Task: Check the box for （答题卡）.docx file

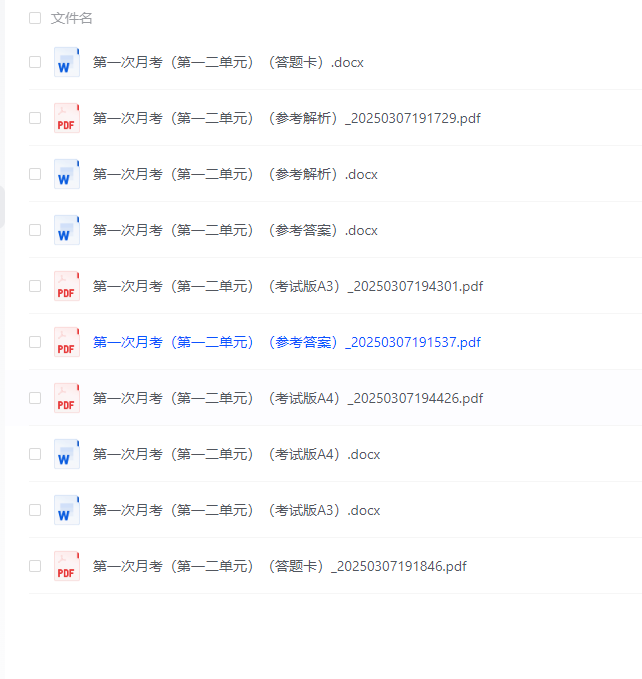Action: click(35, 62)
